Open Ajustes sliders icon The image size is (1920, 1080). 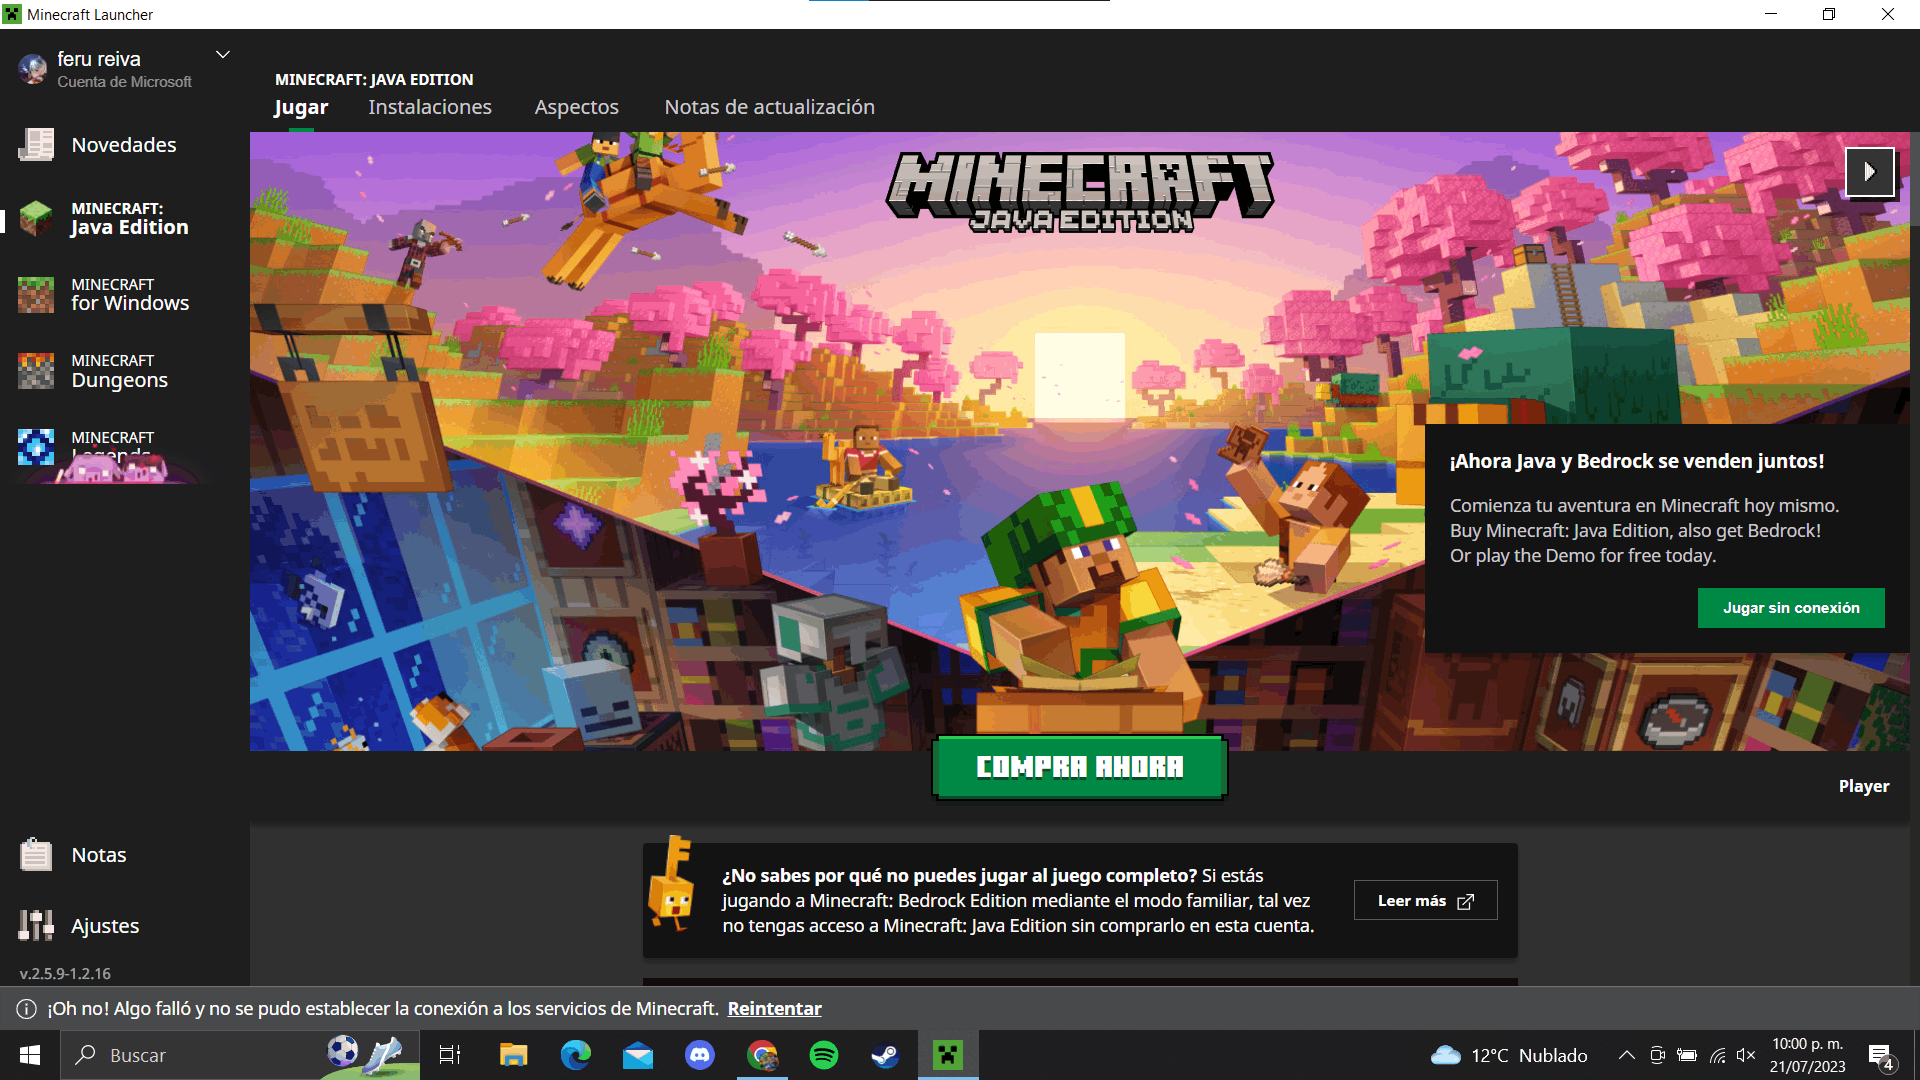point(36,926)
